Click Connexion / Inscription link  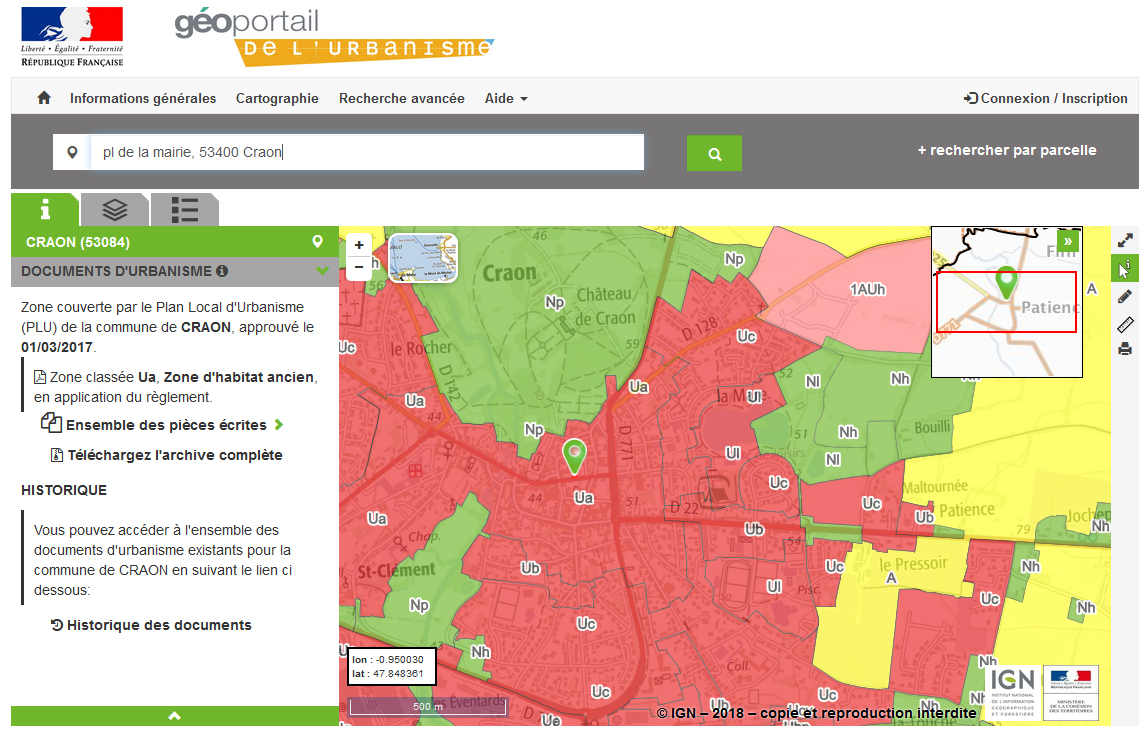pos(1045,98)
